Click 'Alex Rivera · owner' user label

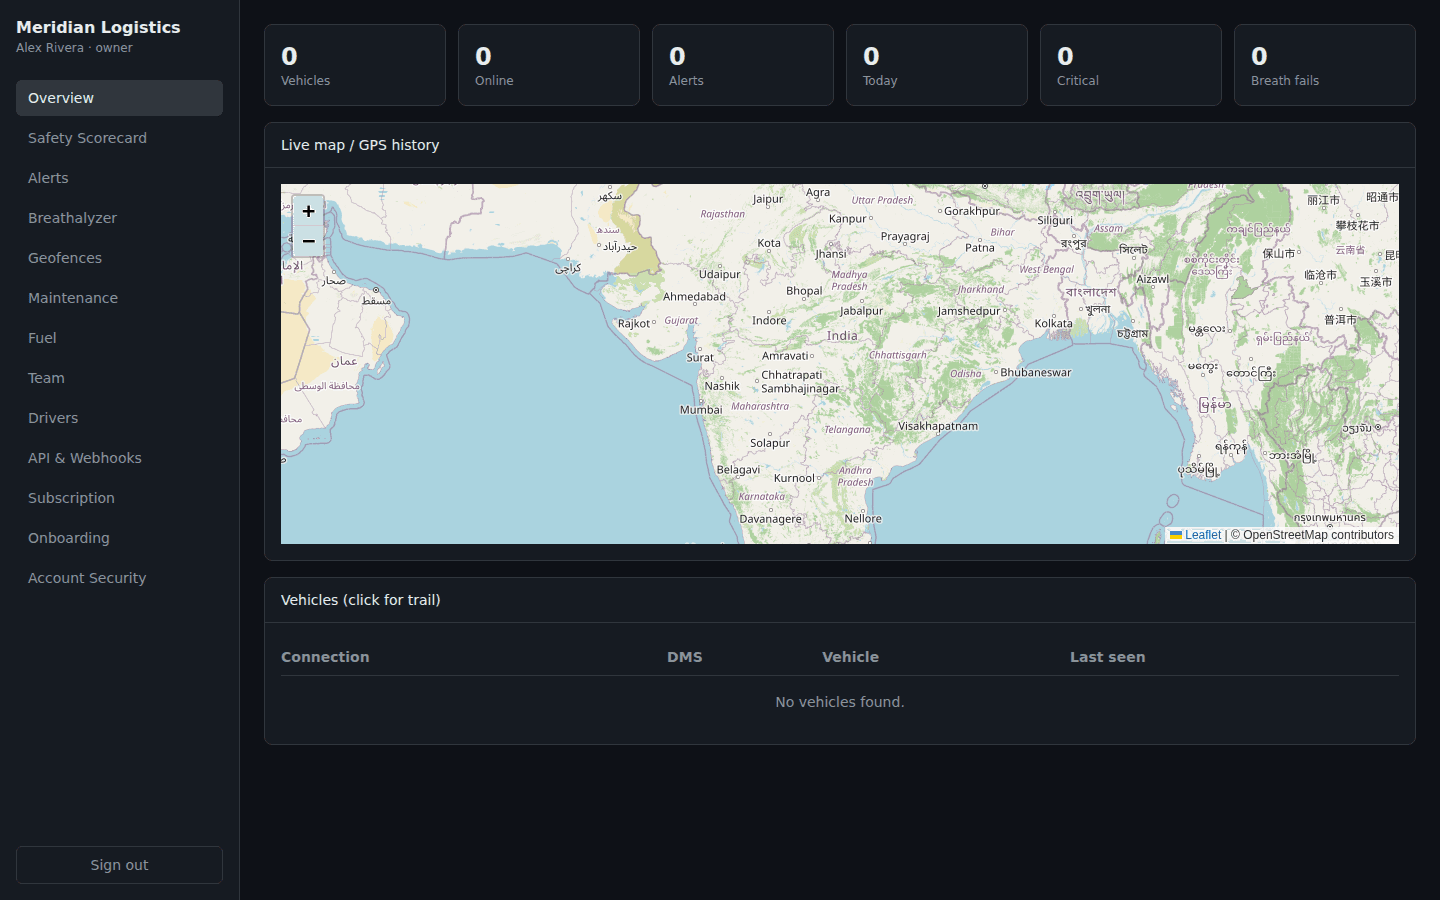[74, 48]
